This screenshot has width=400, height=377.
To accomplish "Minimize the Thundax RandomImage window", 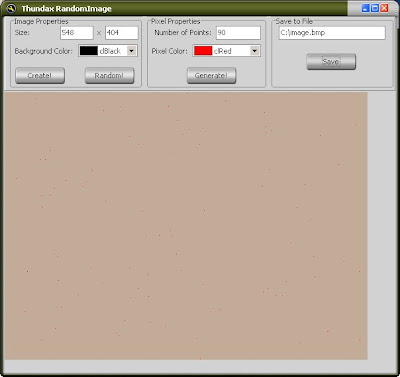I will pyautogui.click(x=366, y=8).
